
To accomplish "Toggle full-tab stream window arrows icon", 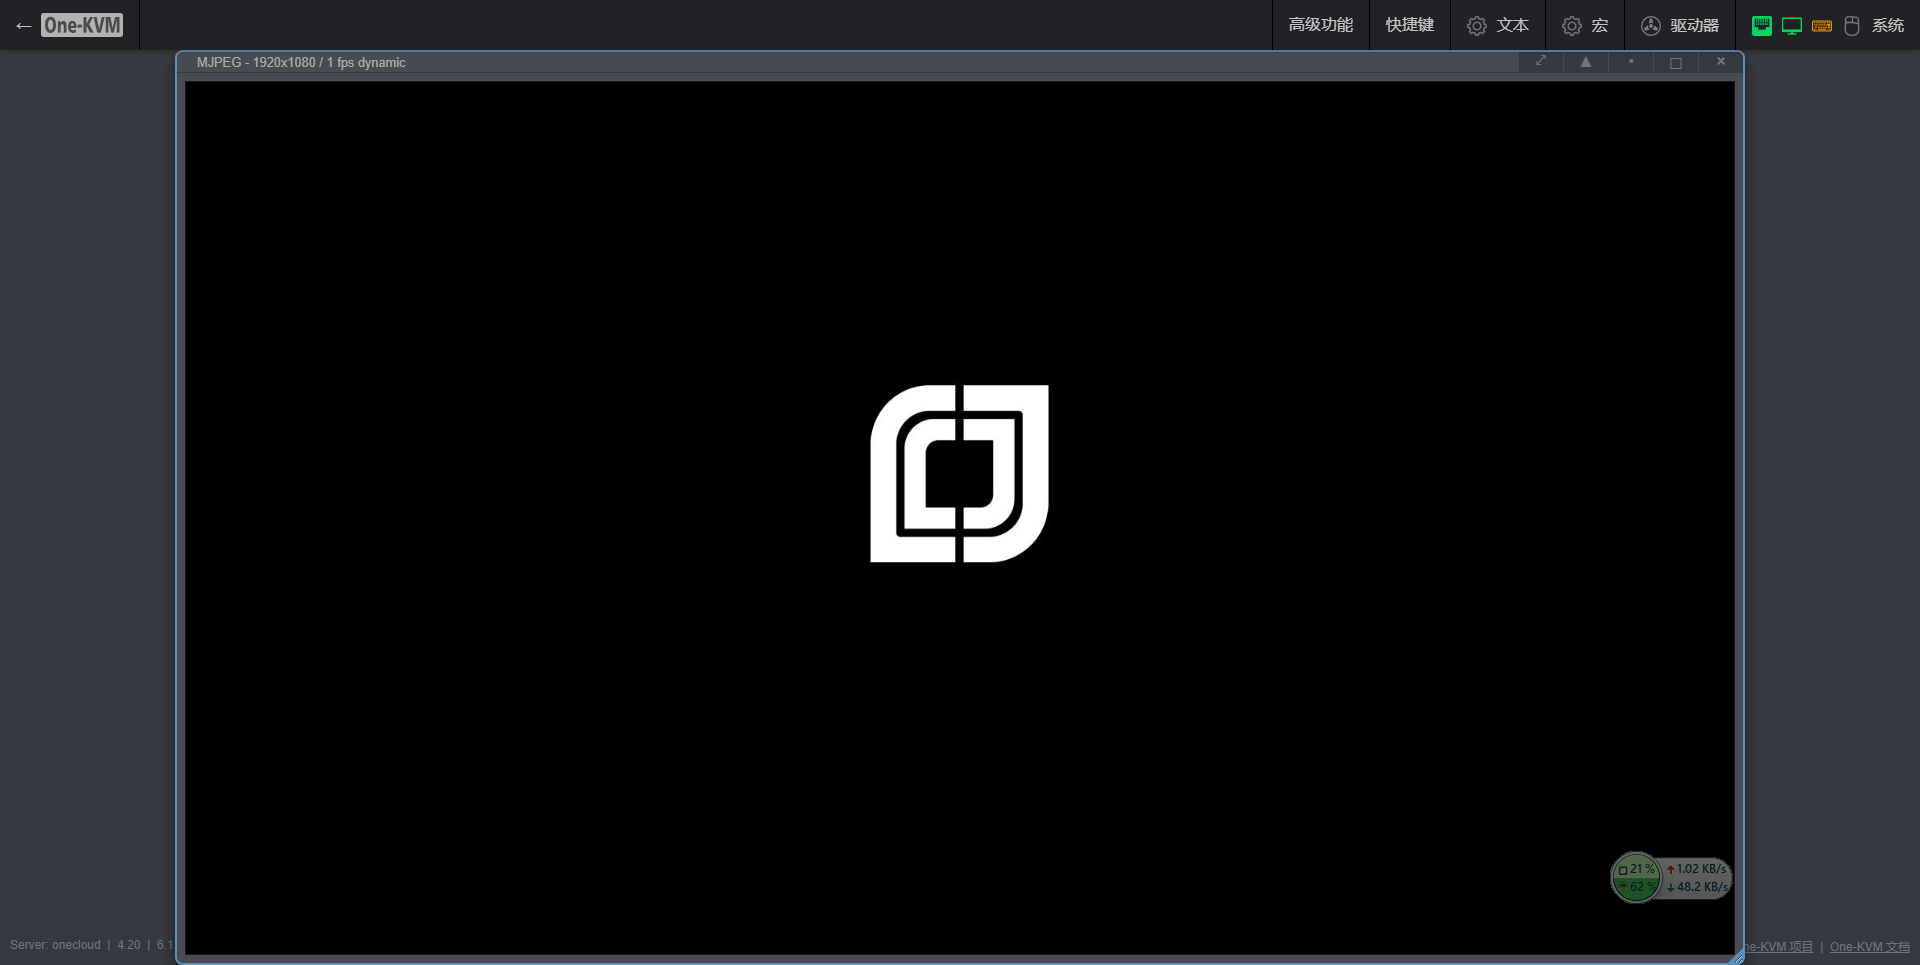I will (x=1541, y=62).
